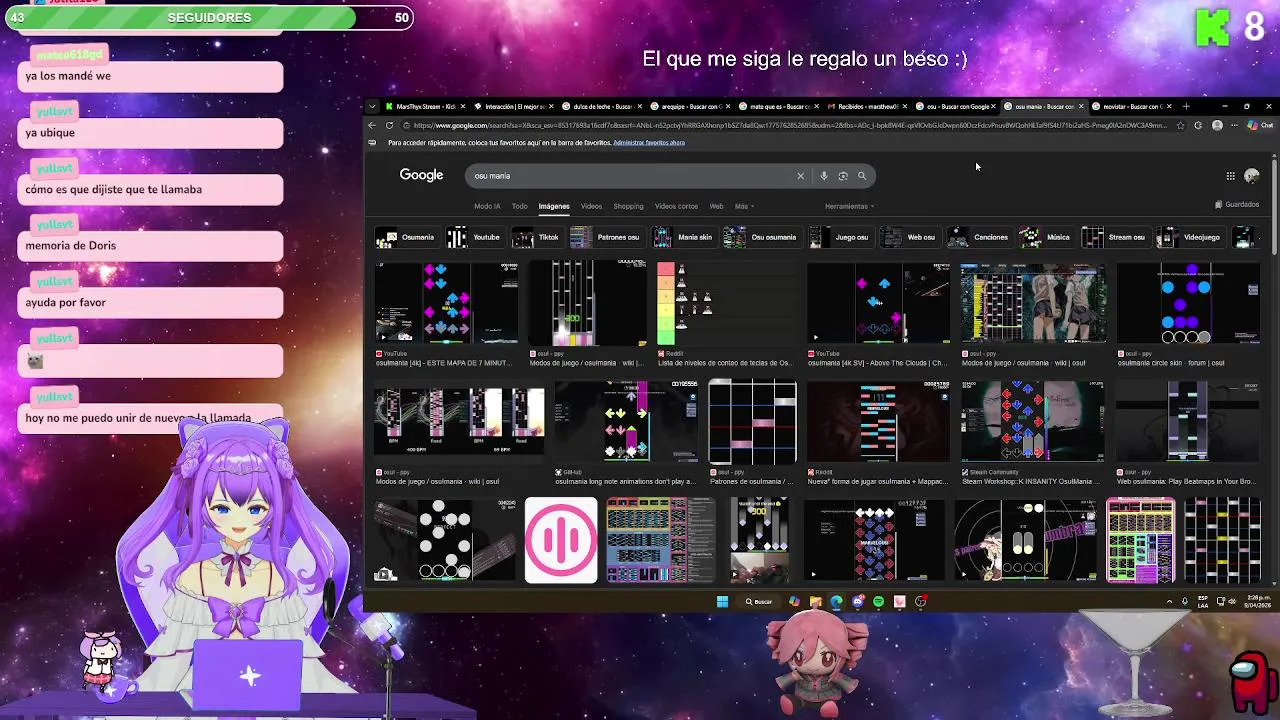Open Spotify from the taskbar
Viewport: 1280px width, 720px height.
tap(878, 601)
